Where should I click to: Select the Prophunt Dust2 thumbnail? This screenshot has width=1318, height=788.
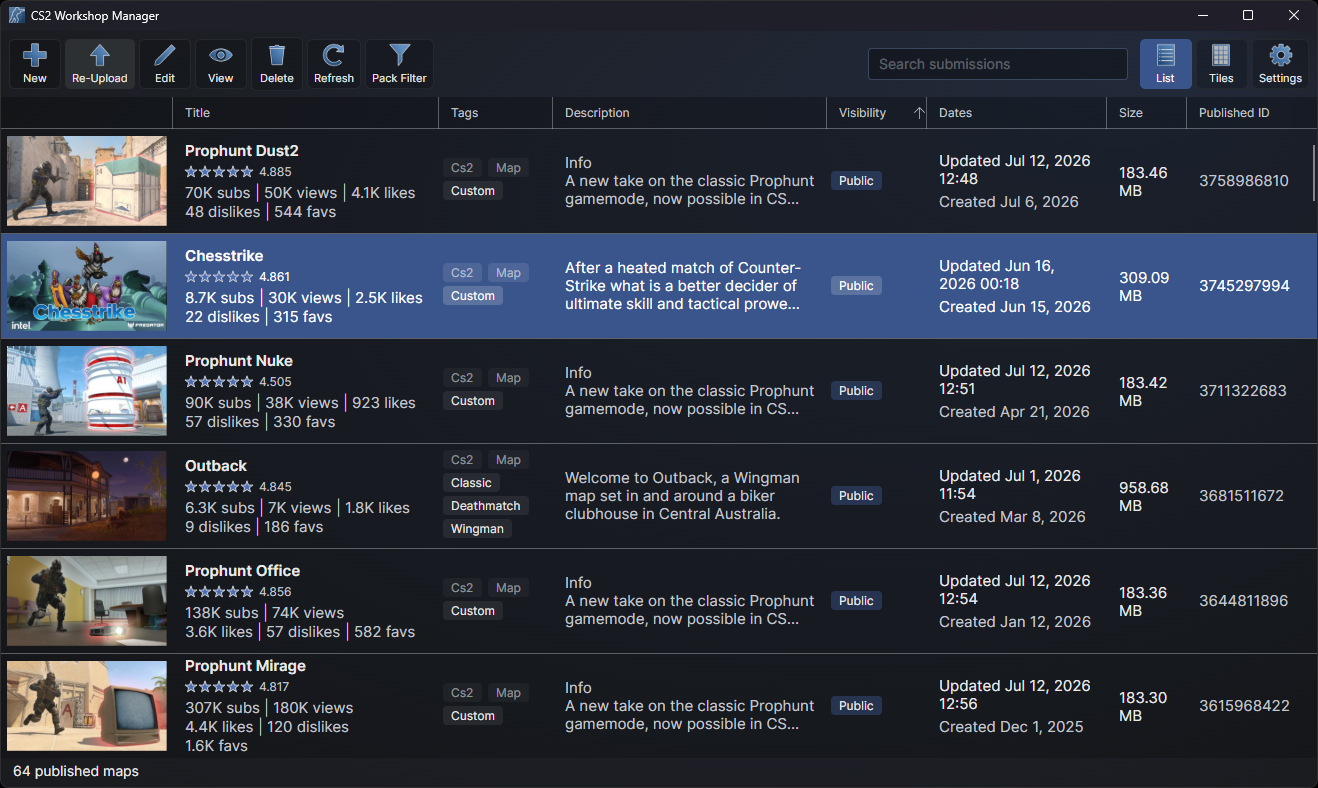click(x=87, y=181)
